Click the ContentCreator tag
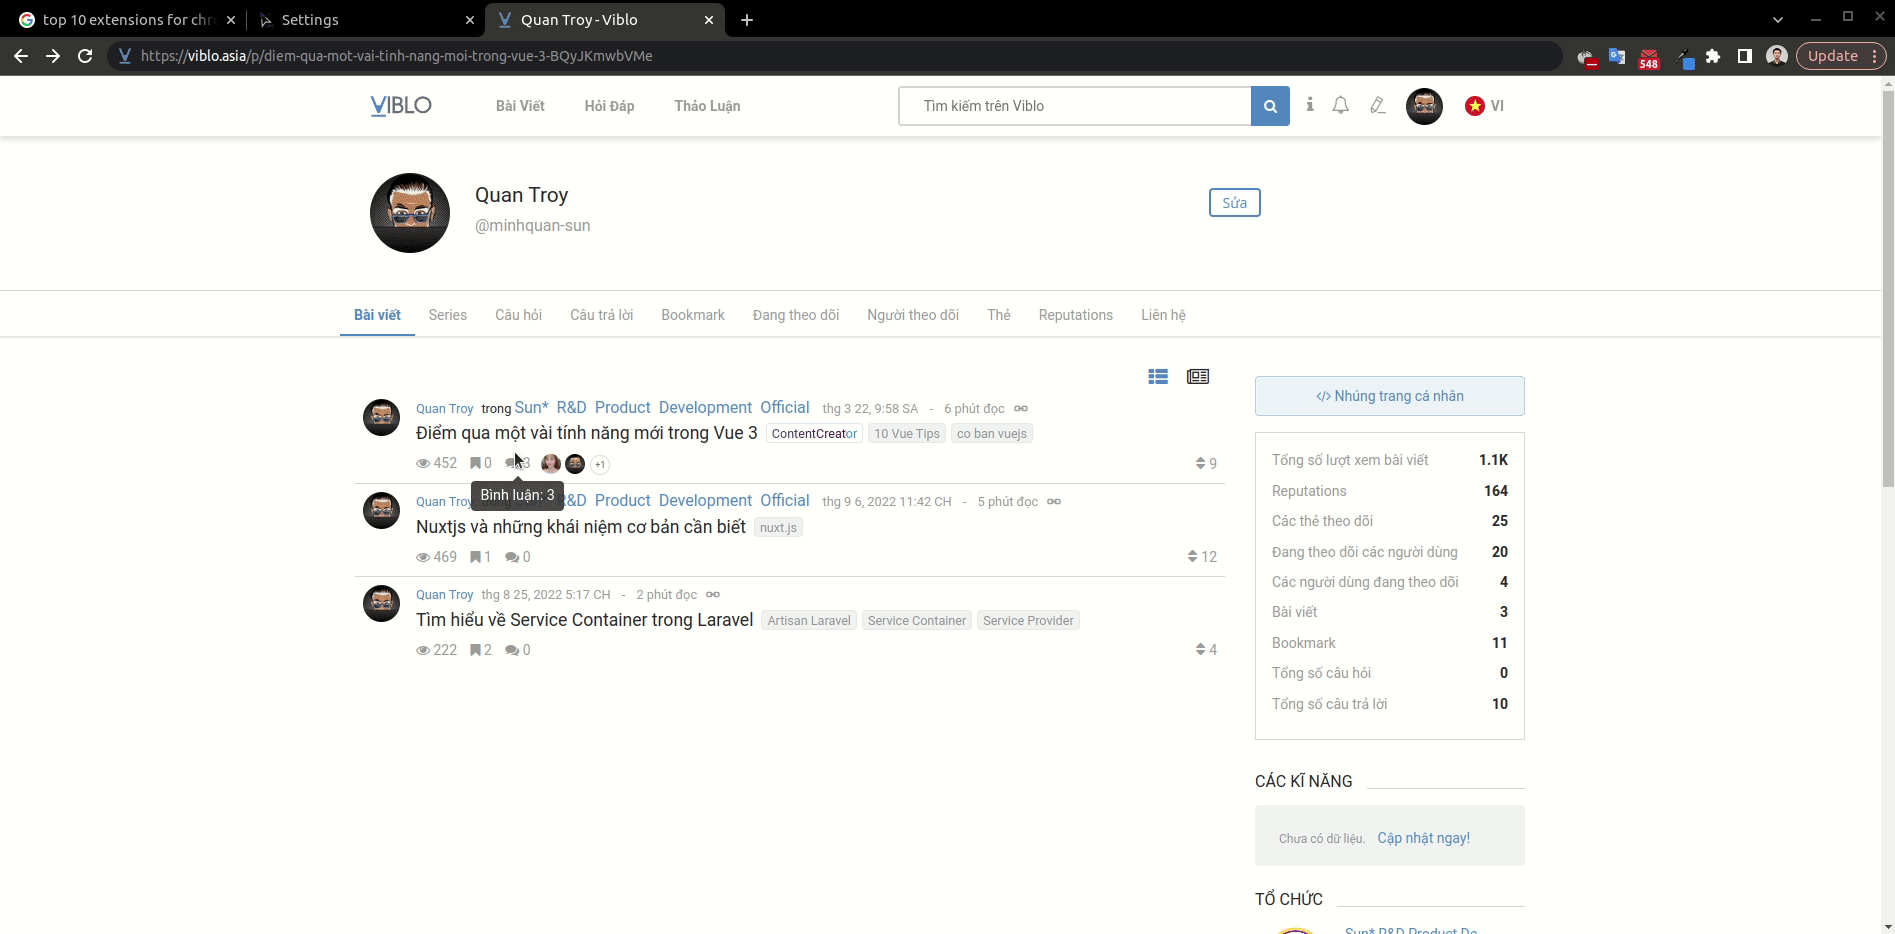Screen dimensions: 1895x934 point(814,434)
